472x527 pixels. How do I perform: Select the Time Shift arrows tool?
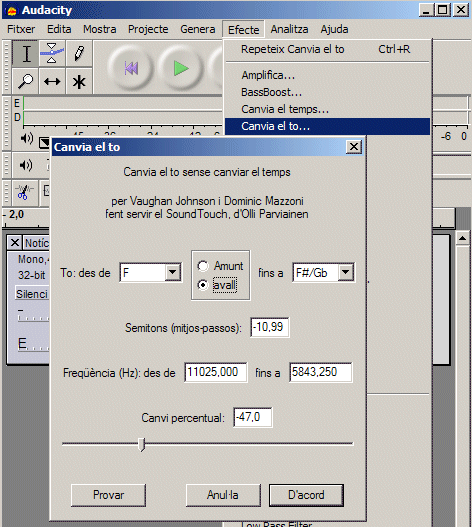(x=52, y=81)
